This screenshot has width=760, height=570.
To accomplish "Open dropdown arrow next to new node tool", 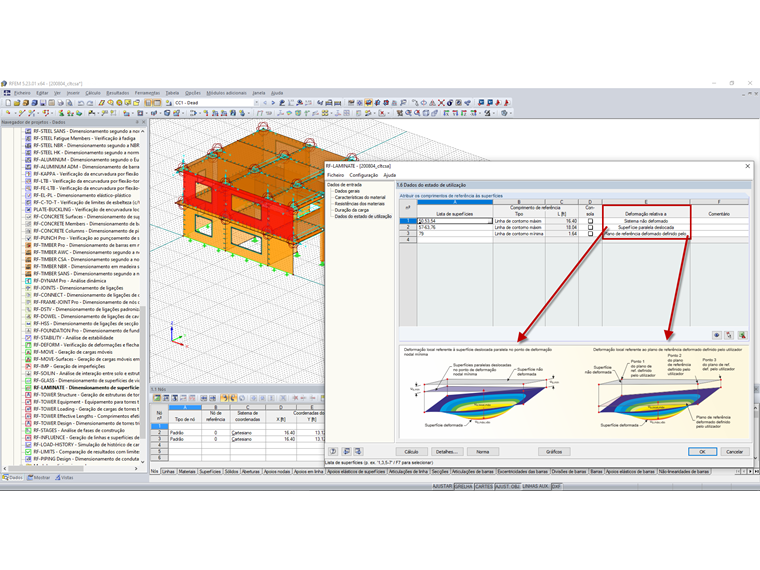I will point(15,113).
